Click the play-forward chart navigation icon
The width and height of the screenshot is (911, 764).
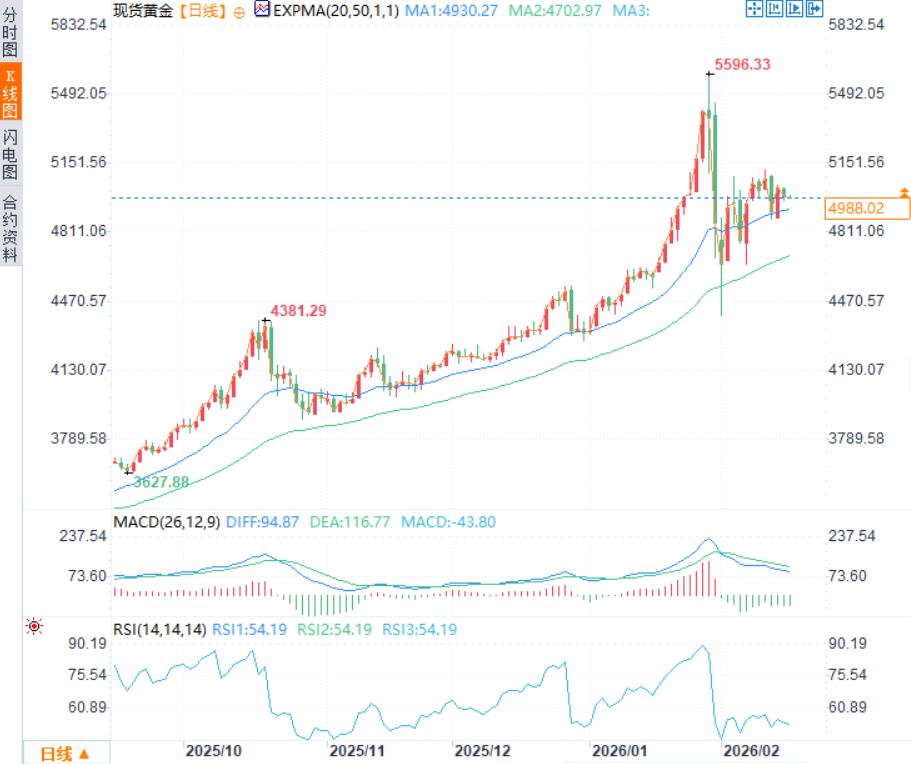coord(795,9)
